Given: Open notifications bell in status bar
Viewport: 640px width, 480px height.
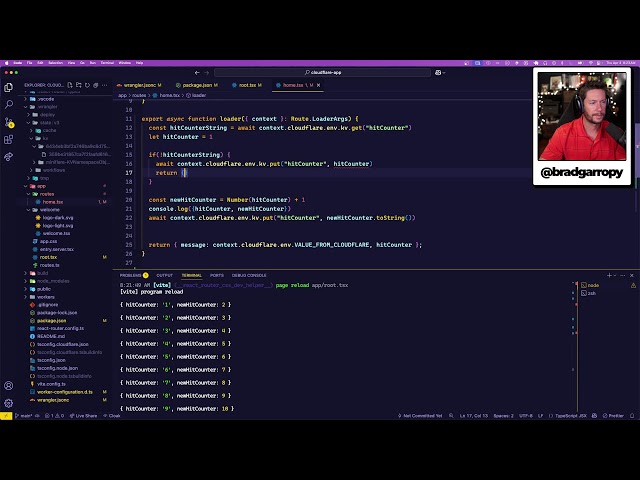Looking at the screenshot, I should [632, 416].
